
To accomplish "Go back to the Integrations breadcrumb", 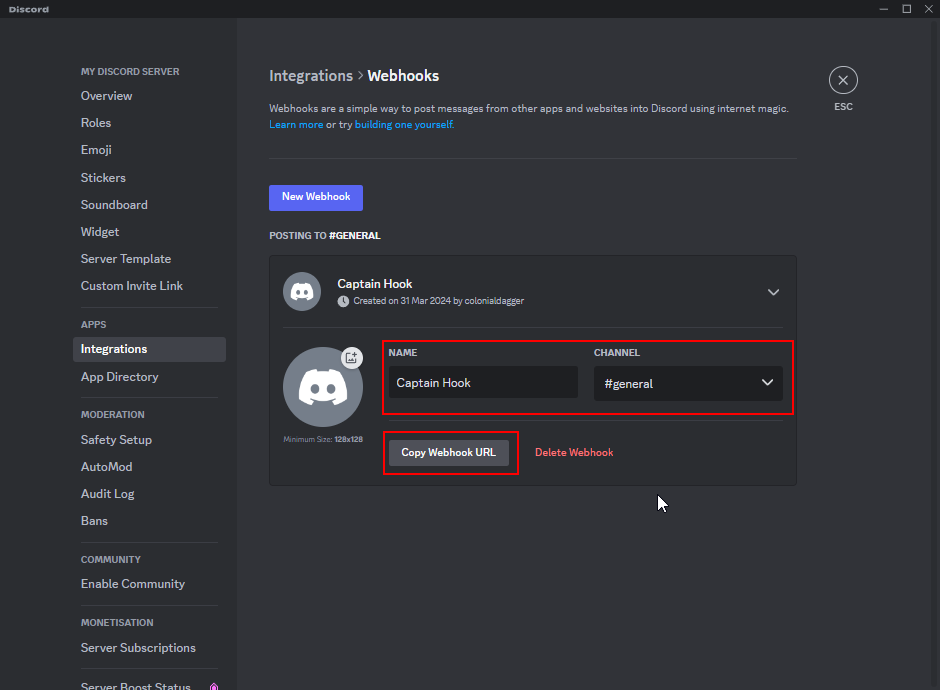I will pos(311,76).
